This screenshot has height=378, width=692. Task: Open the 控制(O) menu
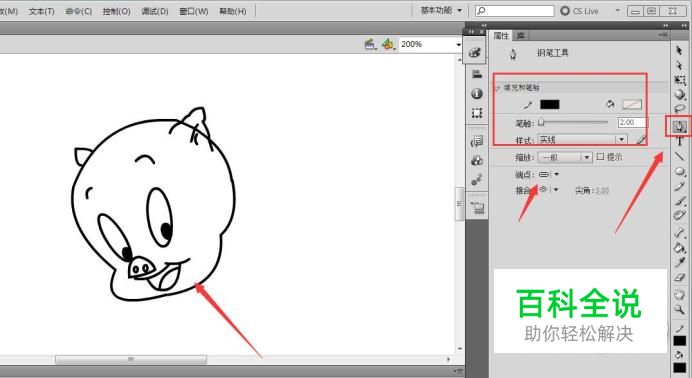tap(117, 11)
